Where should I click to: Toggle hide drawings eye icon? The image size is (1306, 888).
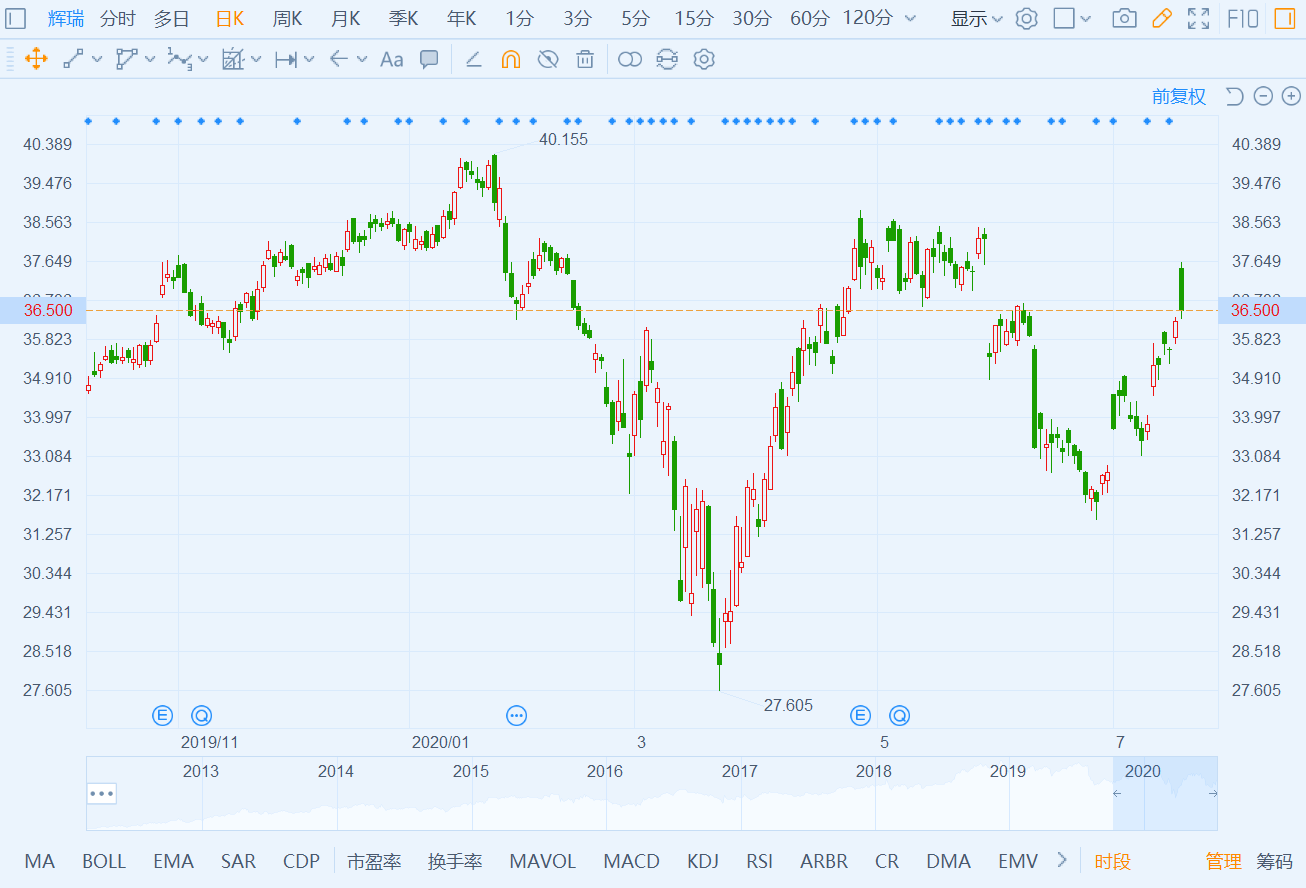[547, 60]
